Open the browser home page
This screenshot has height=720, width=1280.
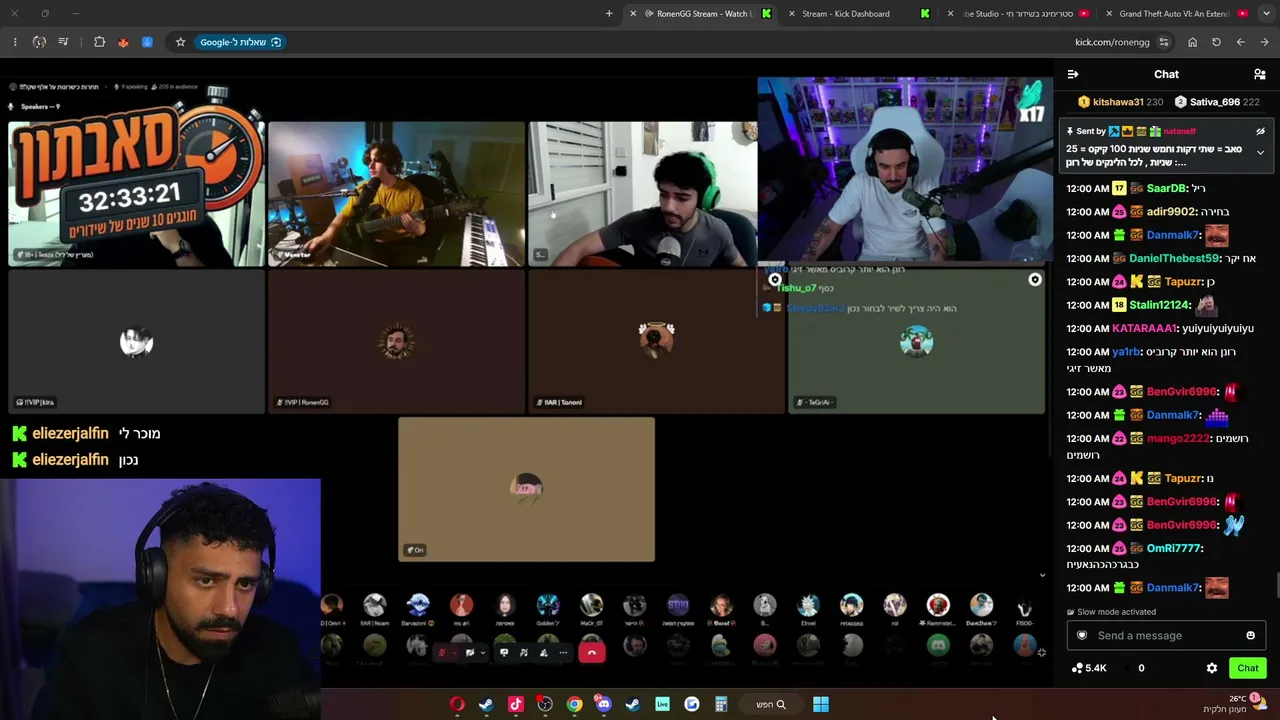(1192, 42)
